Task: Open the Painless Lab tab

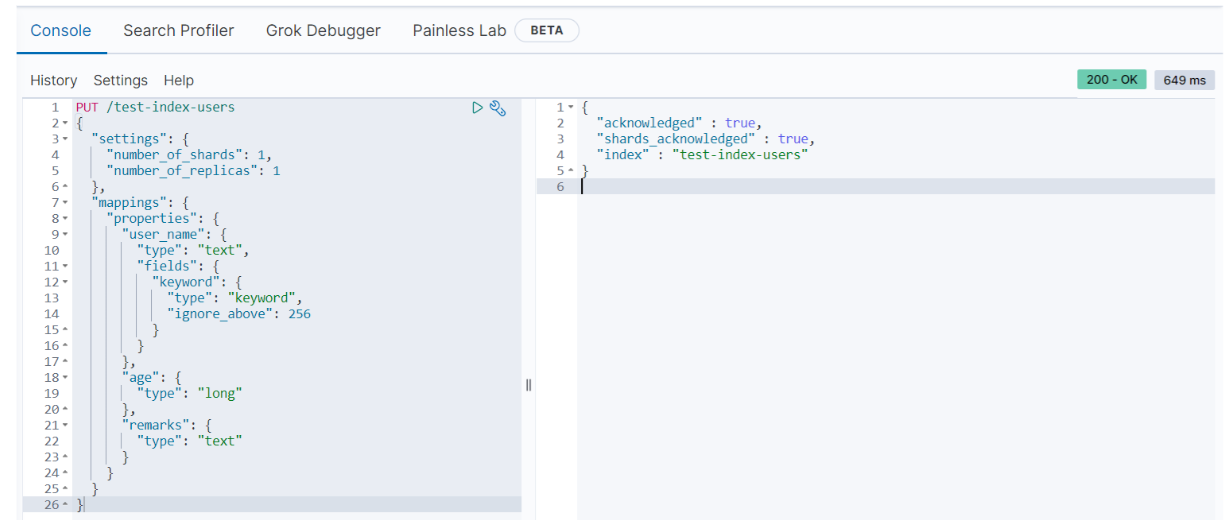Action: coord(459,31)
